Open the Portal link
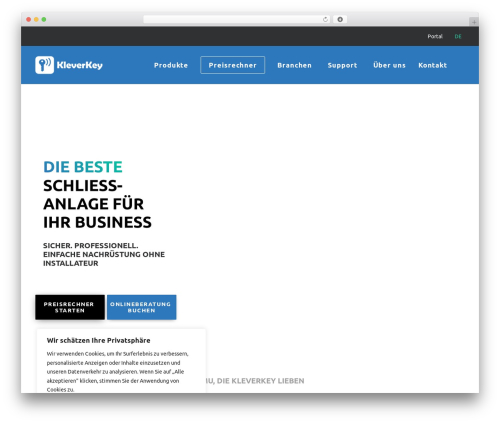The height and width of the screenshot is (423, 500). pyautogui.click(x=435, y=36)
